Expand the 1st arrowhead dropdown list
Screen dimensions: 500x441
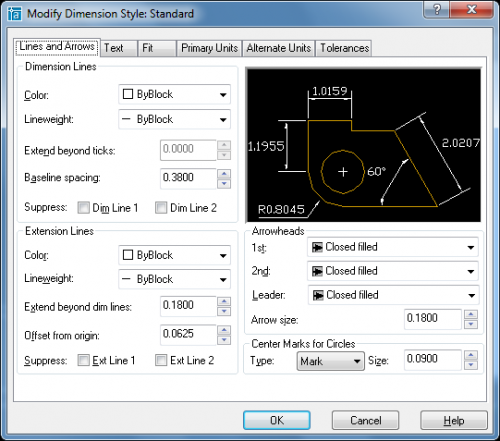pos(393,247)
